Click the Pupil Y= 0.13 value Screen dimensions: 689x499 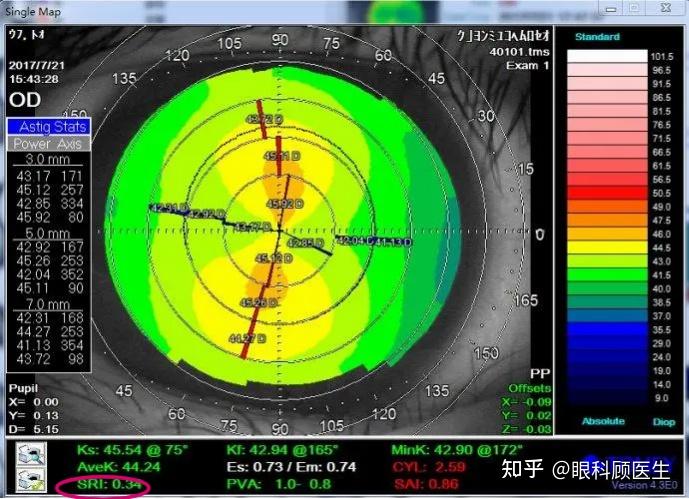pyautogui.click(x=33, y=415)
